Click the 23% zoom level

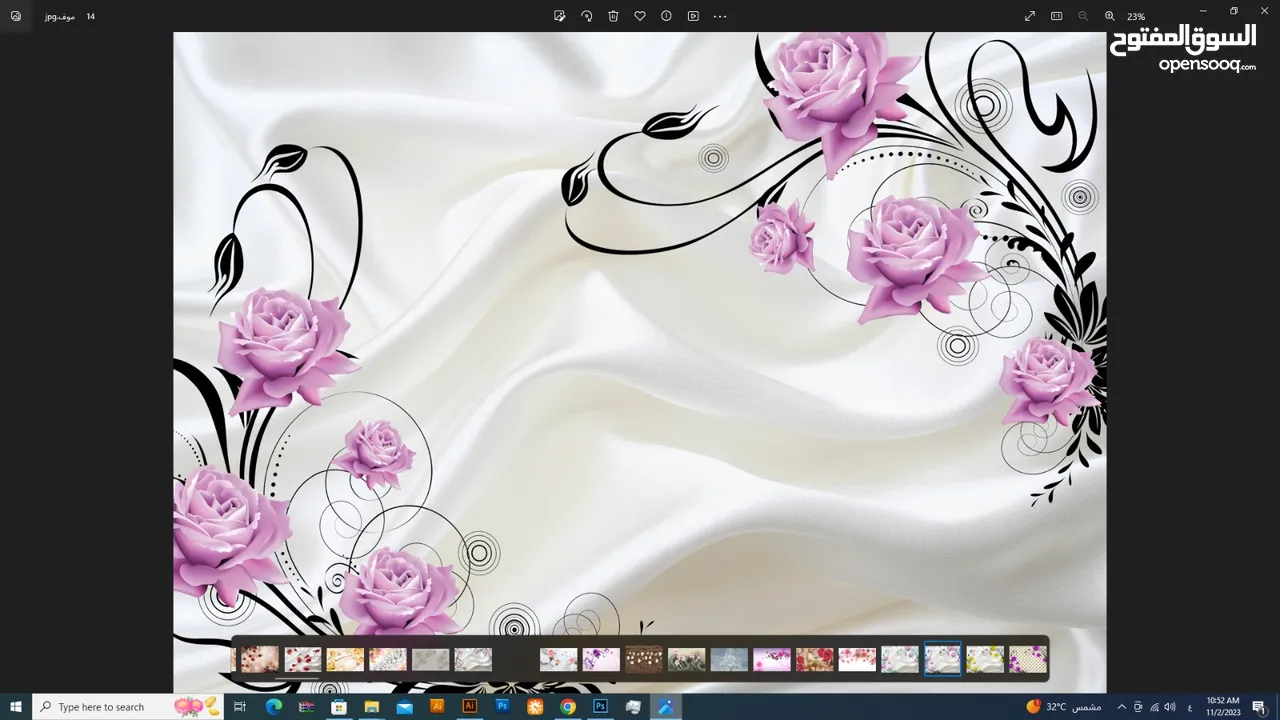click(1136, 17)
